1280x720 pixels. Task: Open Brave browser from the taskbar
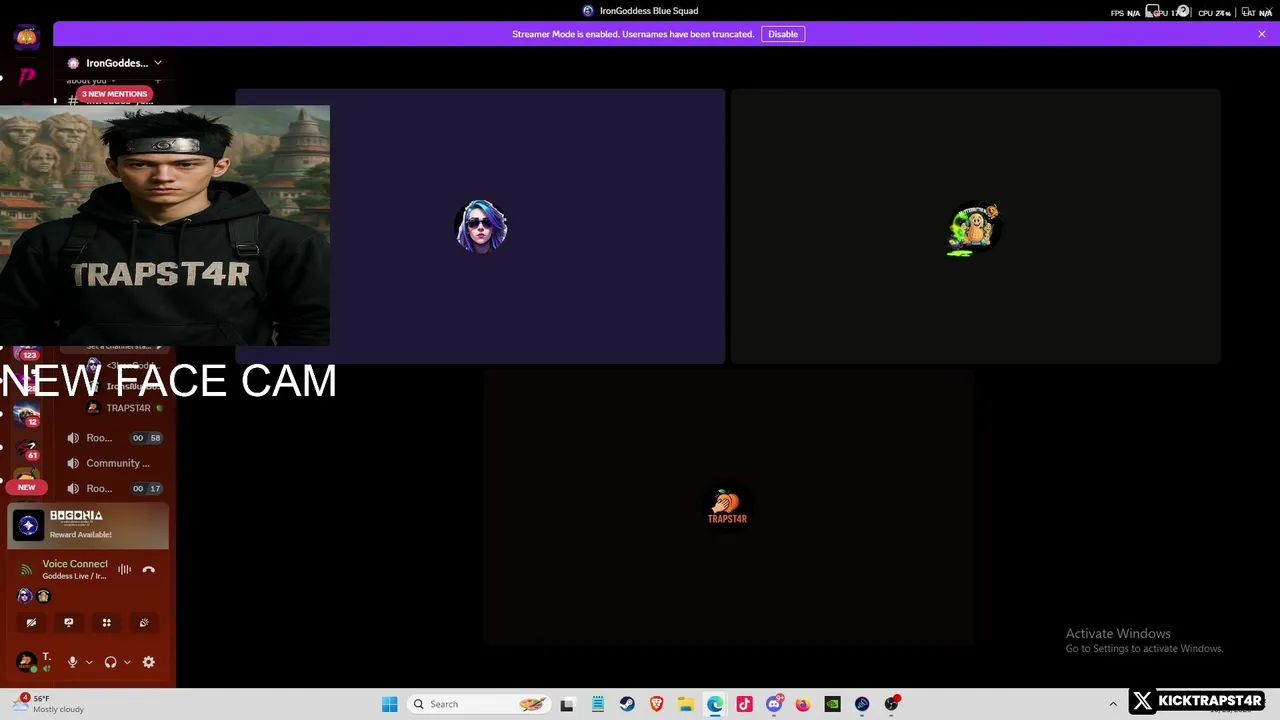[656, 704]
